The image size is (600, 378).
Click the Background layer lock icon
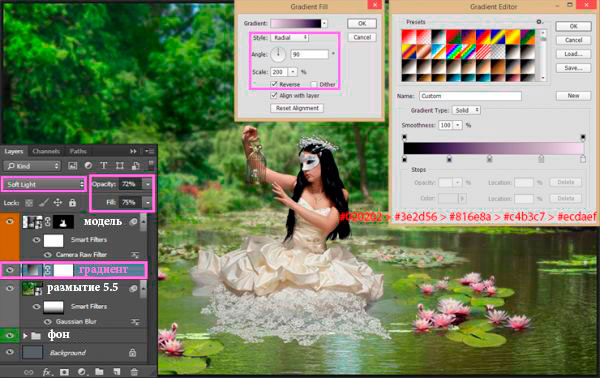pyautogui.click(x=132, y=353)
